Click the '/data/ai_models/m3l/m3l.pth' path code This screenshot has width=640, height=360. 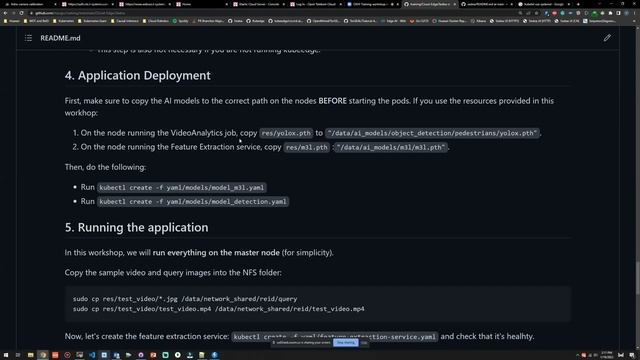click(390, 147)
